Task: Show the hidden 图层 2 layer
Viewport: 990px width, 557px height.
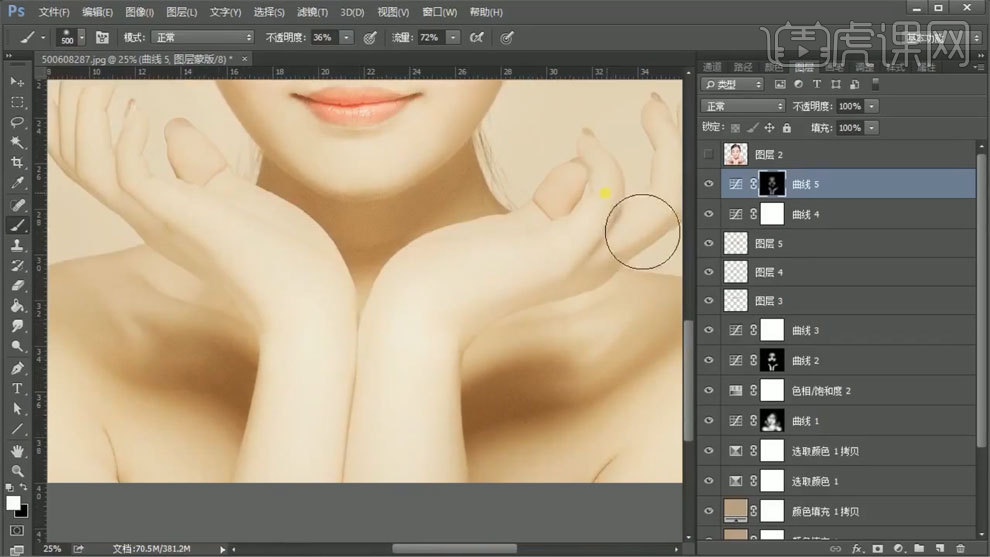Action: click(709, 155)
